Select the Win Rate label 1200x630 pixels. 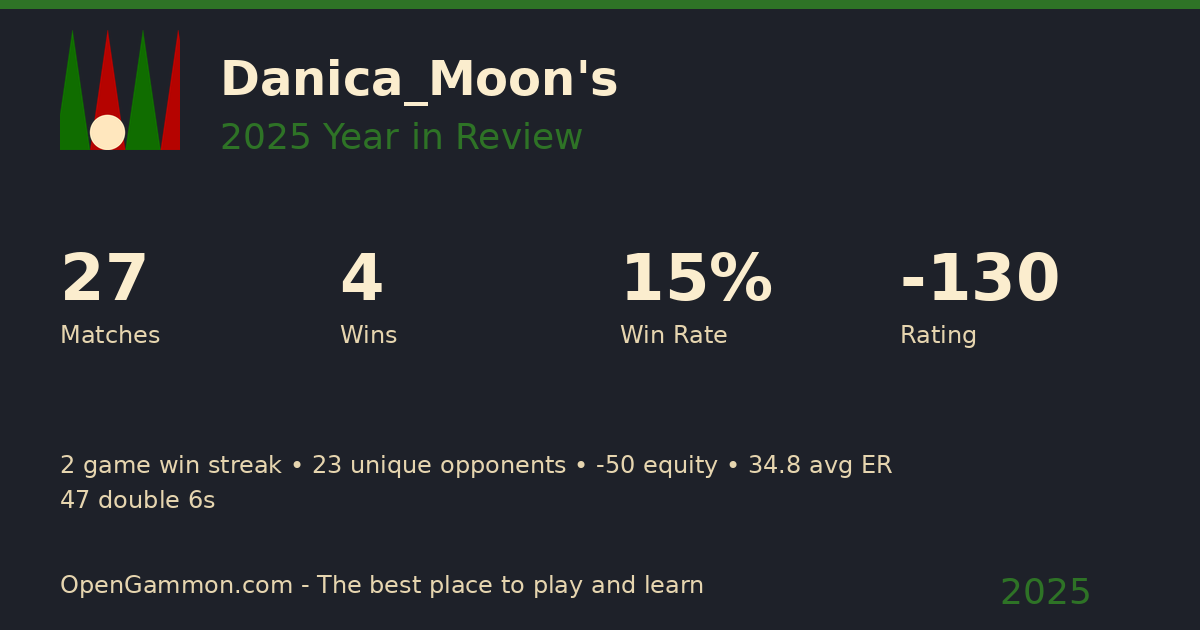tap(673, 336)
